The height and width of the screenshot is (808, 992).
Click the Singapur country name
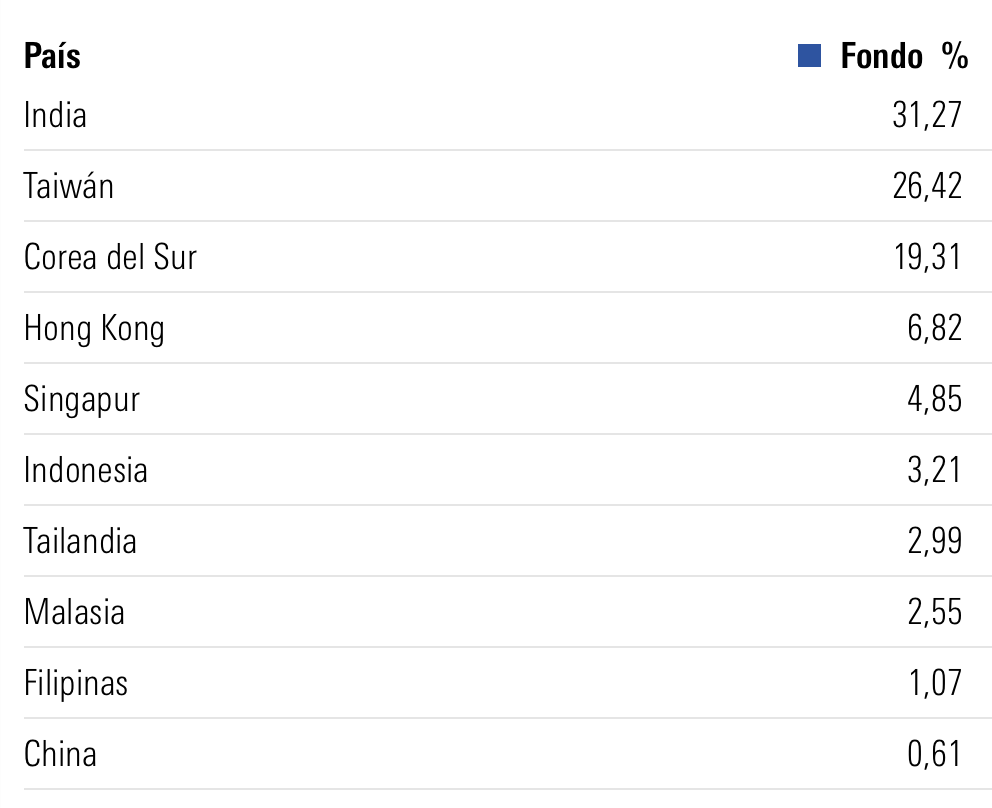click(82, 399)
